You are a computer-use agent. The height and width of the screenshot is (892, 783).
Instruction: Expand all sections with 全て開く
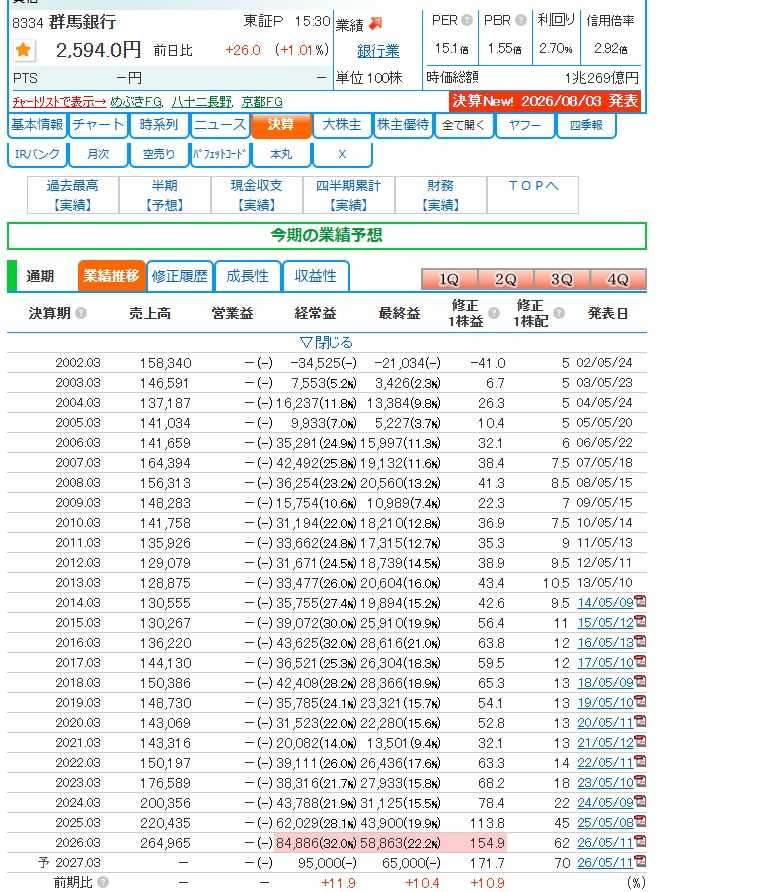click(464, 125)
